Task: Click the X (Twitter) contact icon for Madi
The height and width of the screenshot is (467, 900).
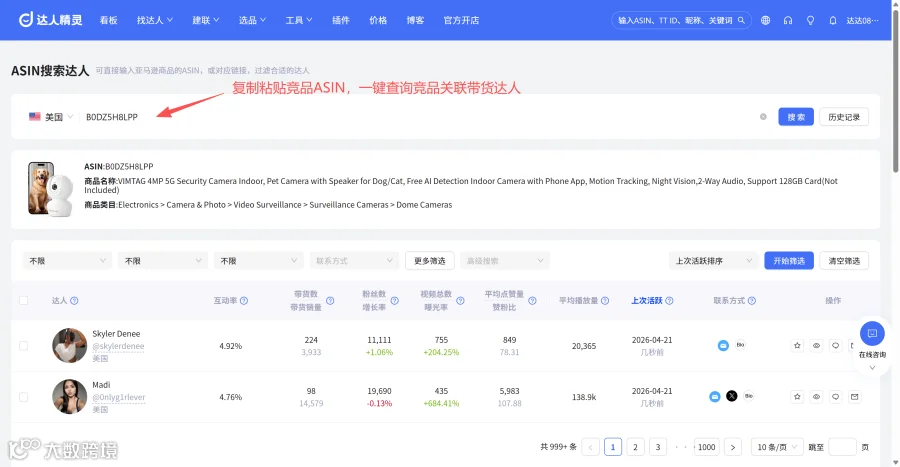Action: (731, 396)
